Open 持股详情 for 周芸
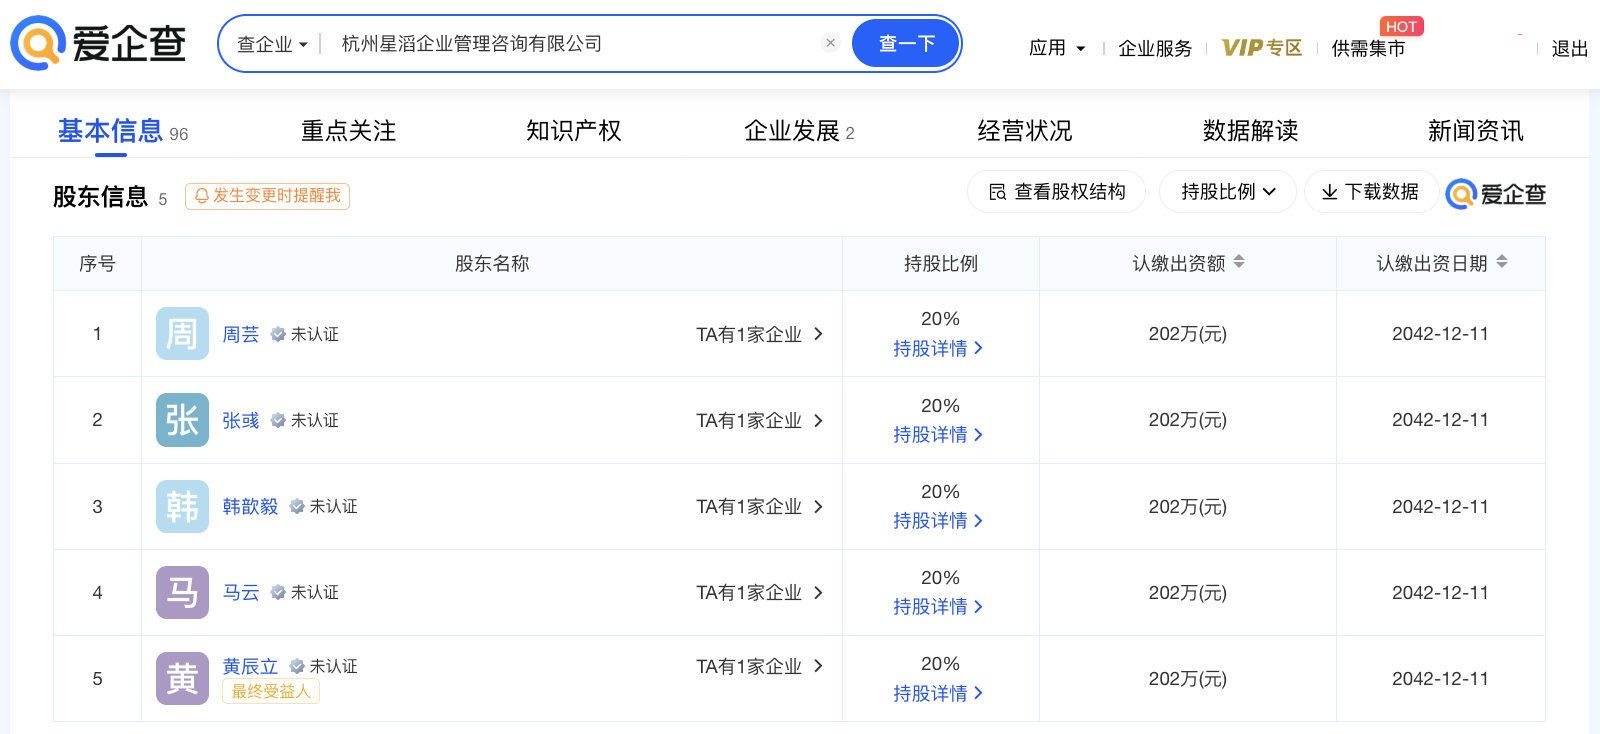This screenshot has width=1600, height=734. 938,348
